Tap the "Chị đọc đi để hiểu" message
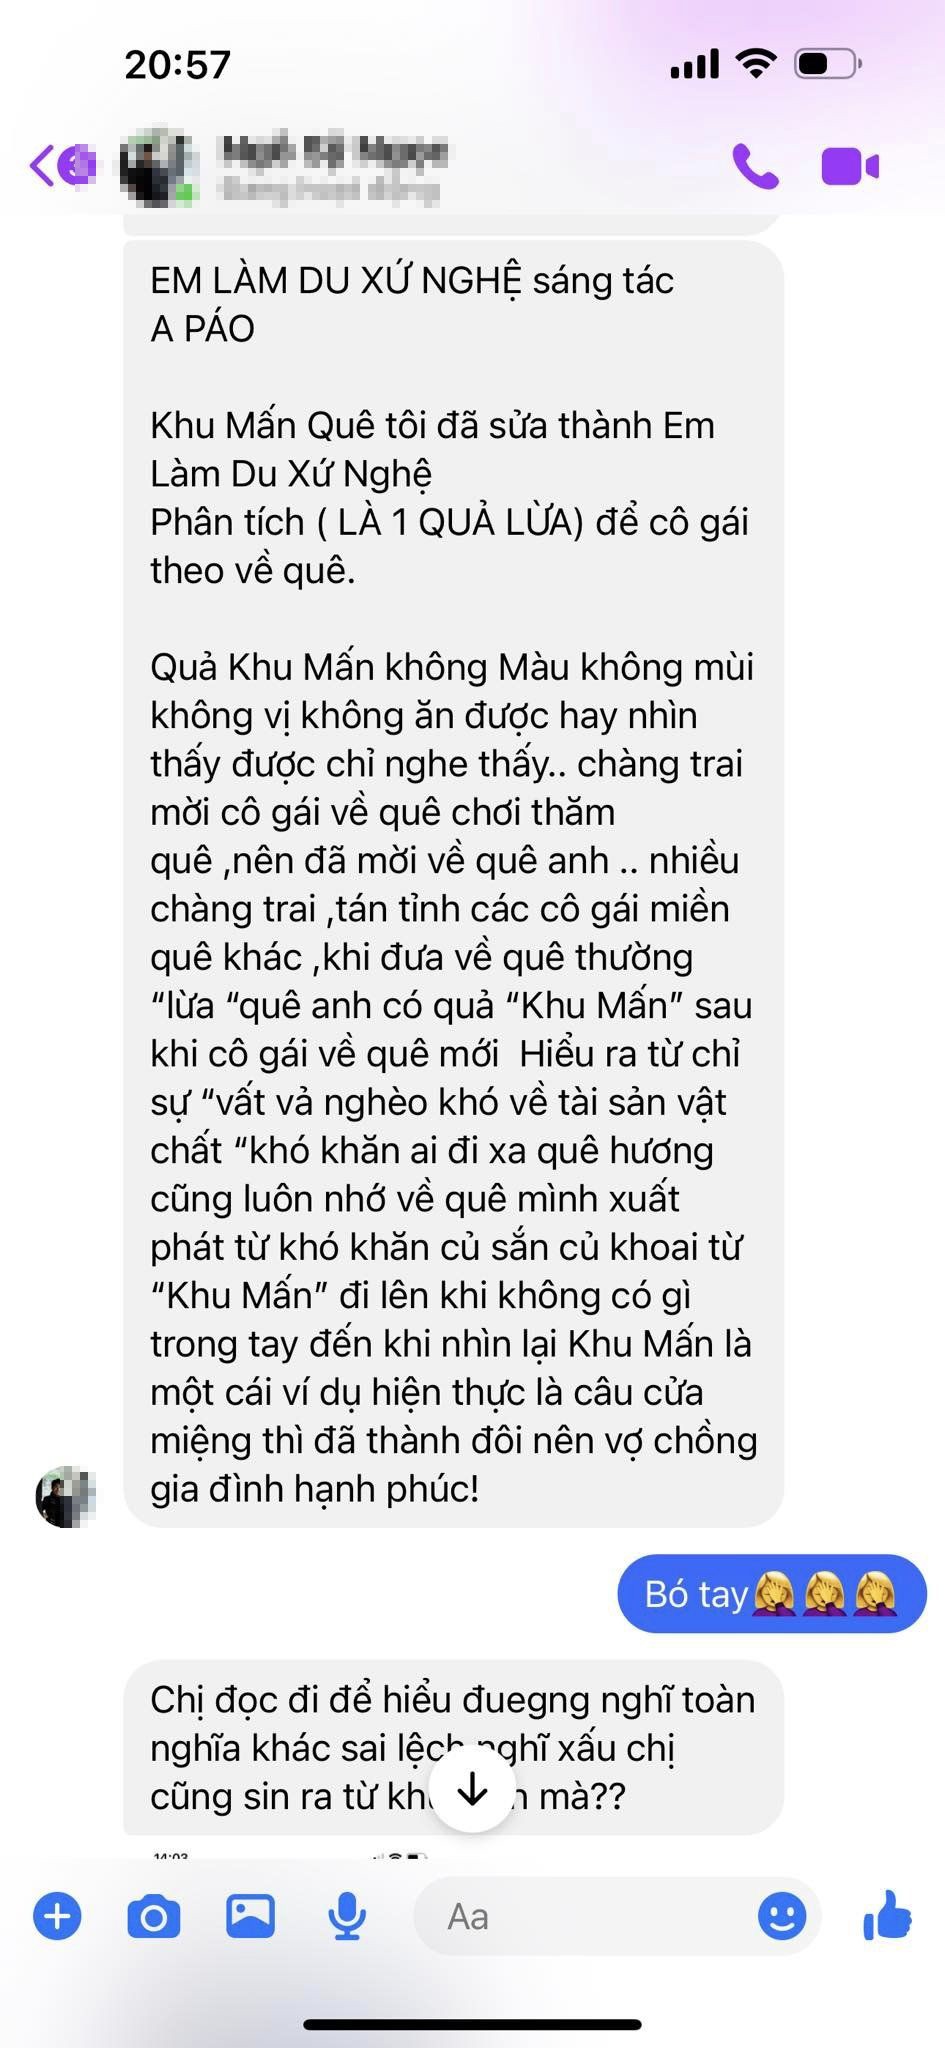945x2048 pixels. [x=453, y=1747]
